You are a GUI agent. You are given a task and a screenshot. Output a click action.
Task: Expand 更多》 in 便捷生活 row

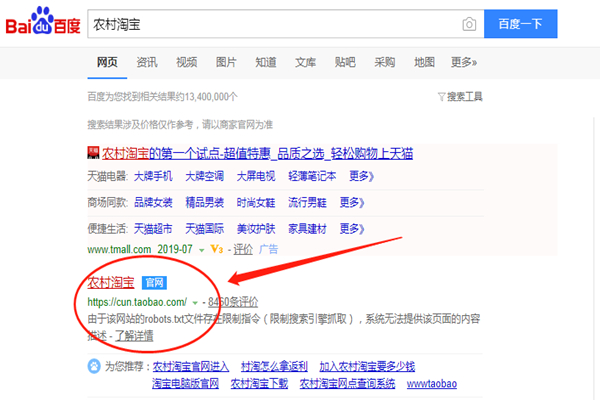[x=352, y=229]
